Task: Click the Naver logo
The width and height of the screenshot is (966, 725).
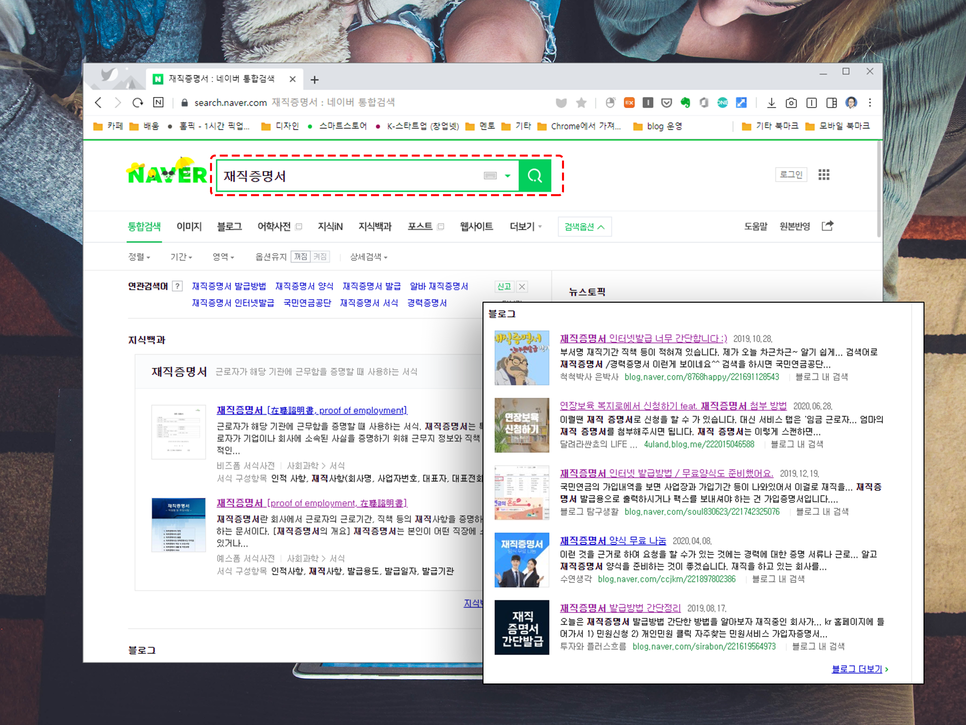Action: [168, 172]
